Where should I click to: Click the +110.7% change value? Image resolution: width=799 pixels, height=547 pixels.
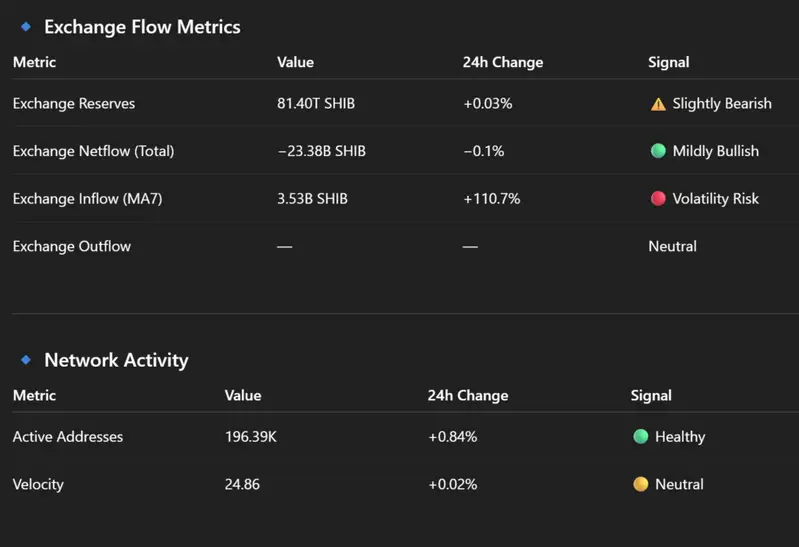[492, 199]
